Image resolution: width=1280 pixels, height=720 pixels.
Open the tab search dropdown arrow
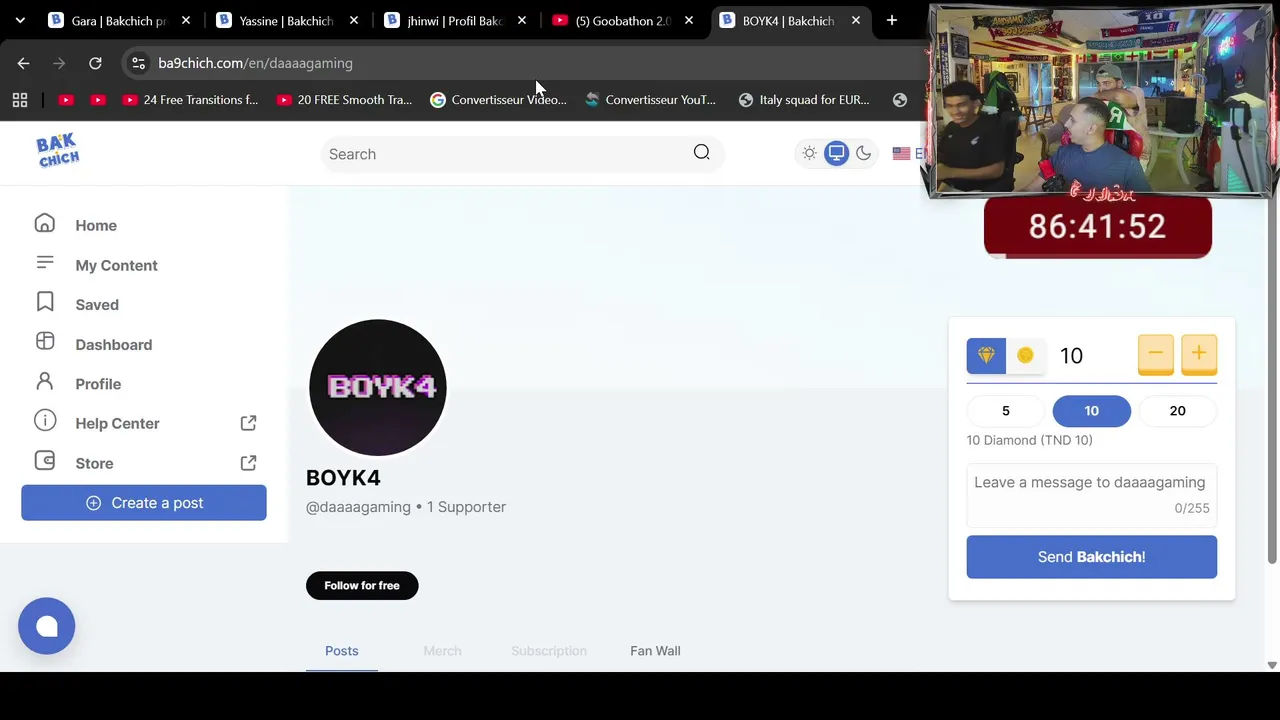[20, 20]
